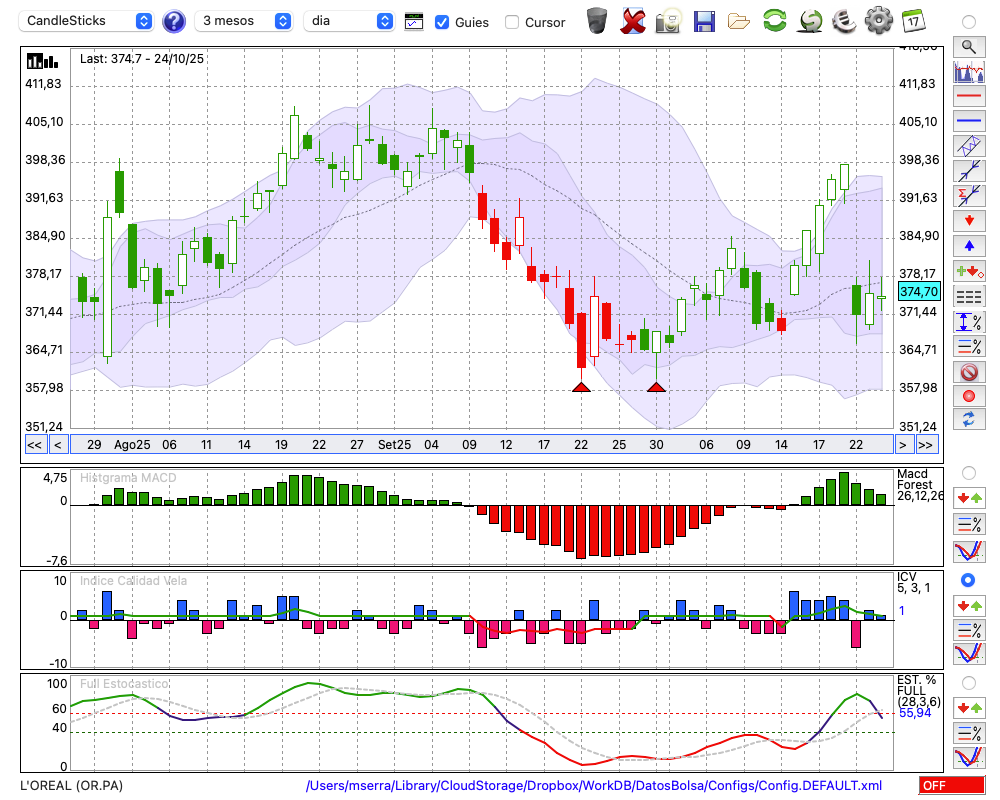Open the CandleSticks chart type dropdown
1000x800 pixels.
[x=86, y=21]
